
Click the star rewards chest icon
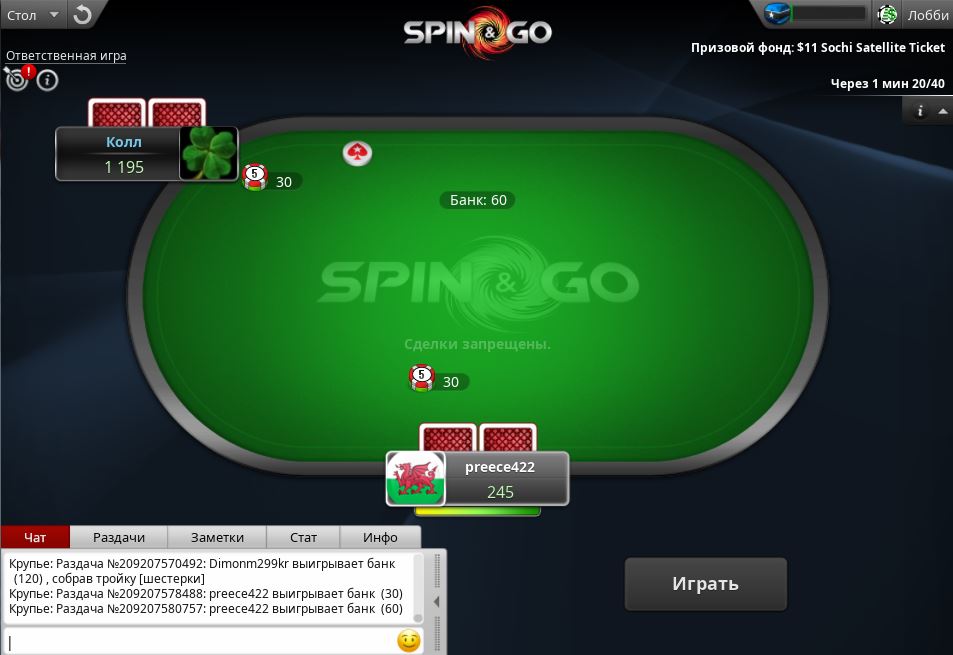point(777,13)
